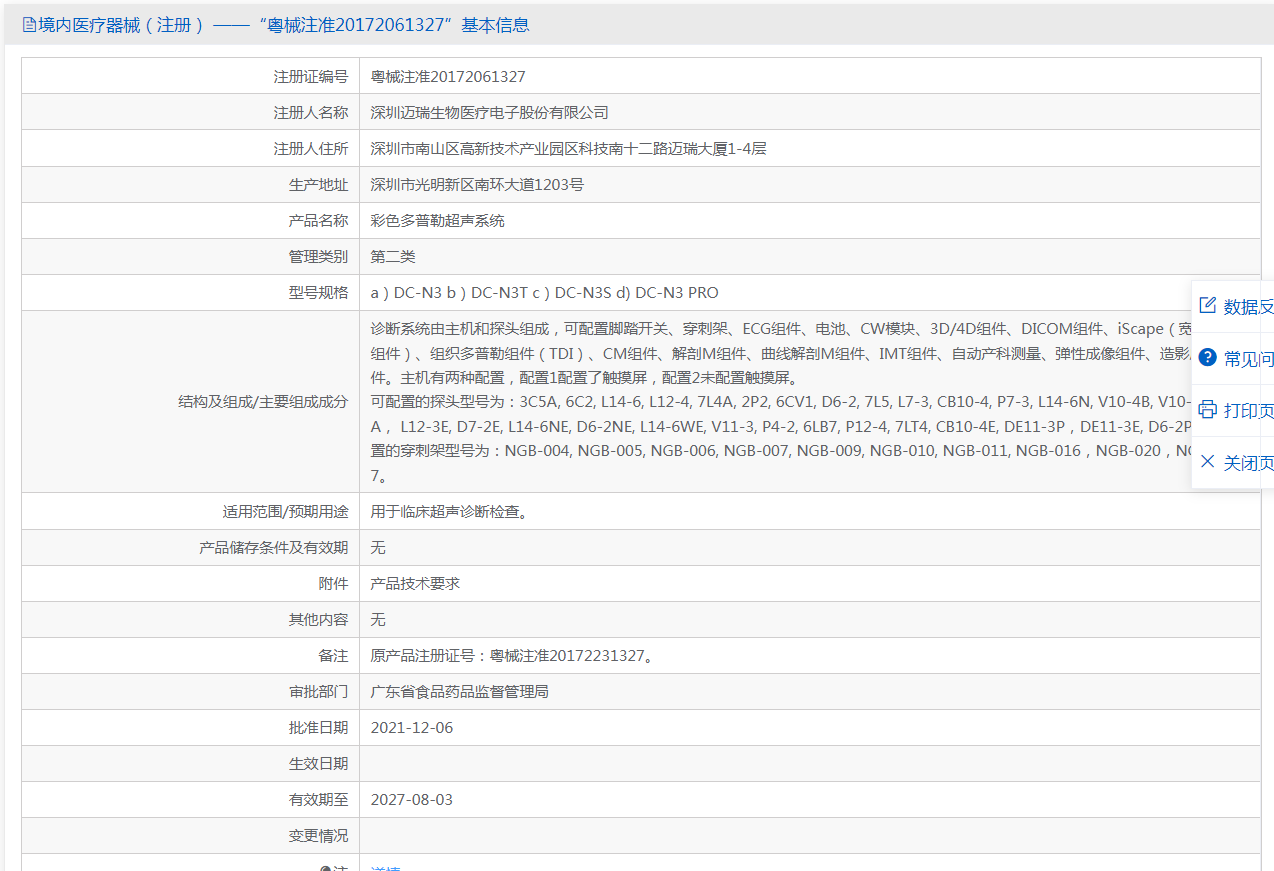1274x871 pixels.
Task: Click attachment value 产品技术要求
Action: (x=415, y=583)
